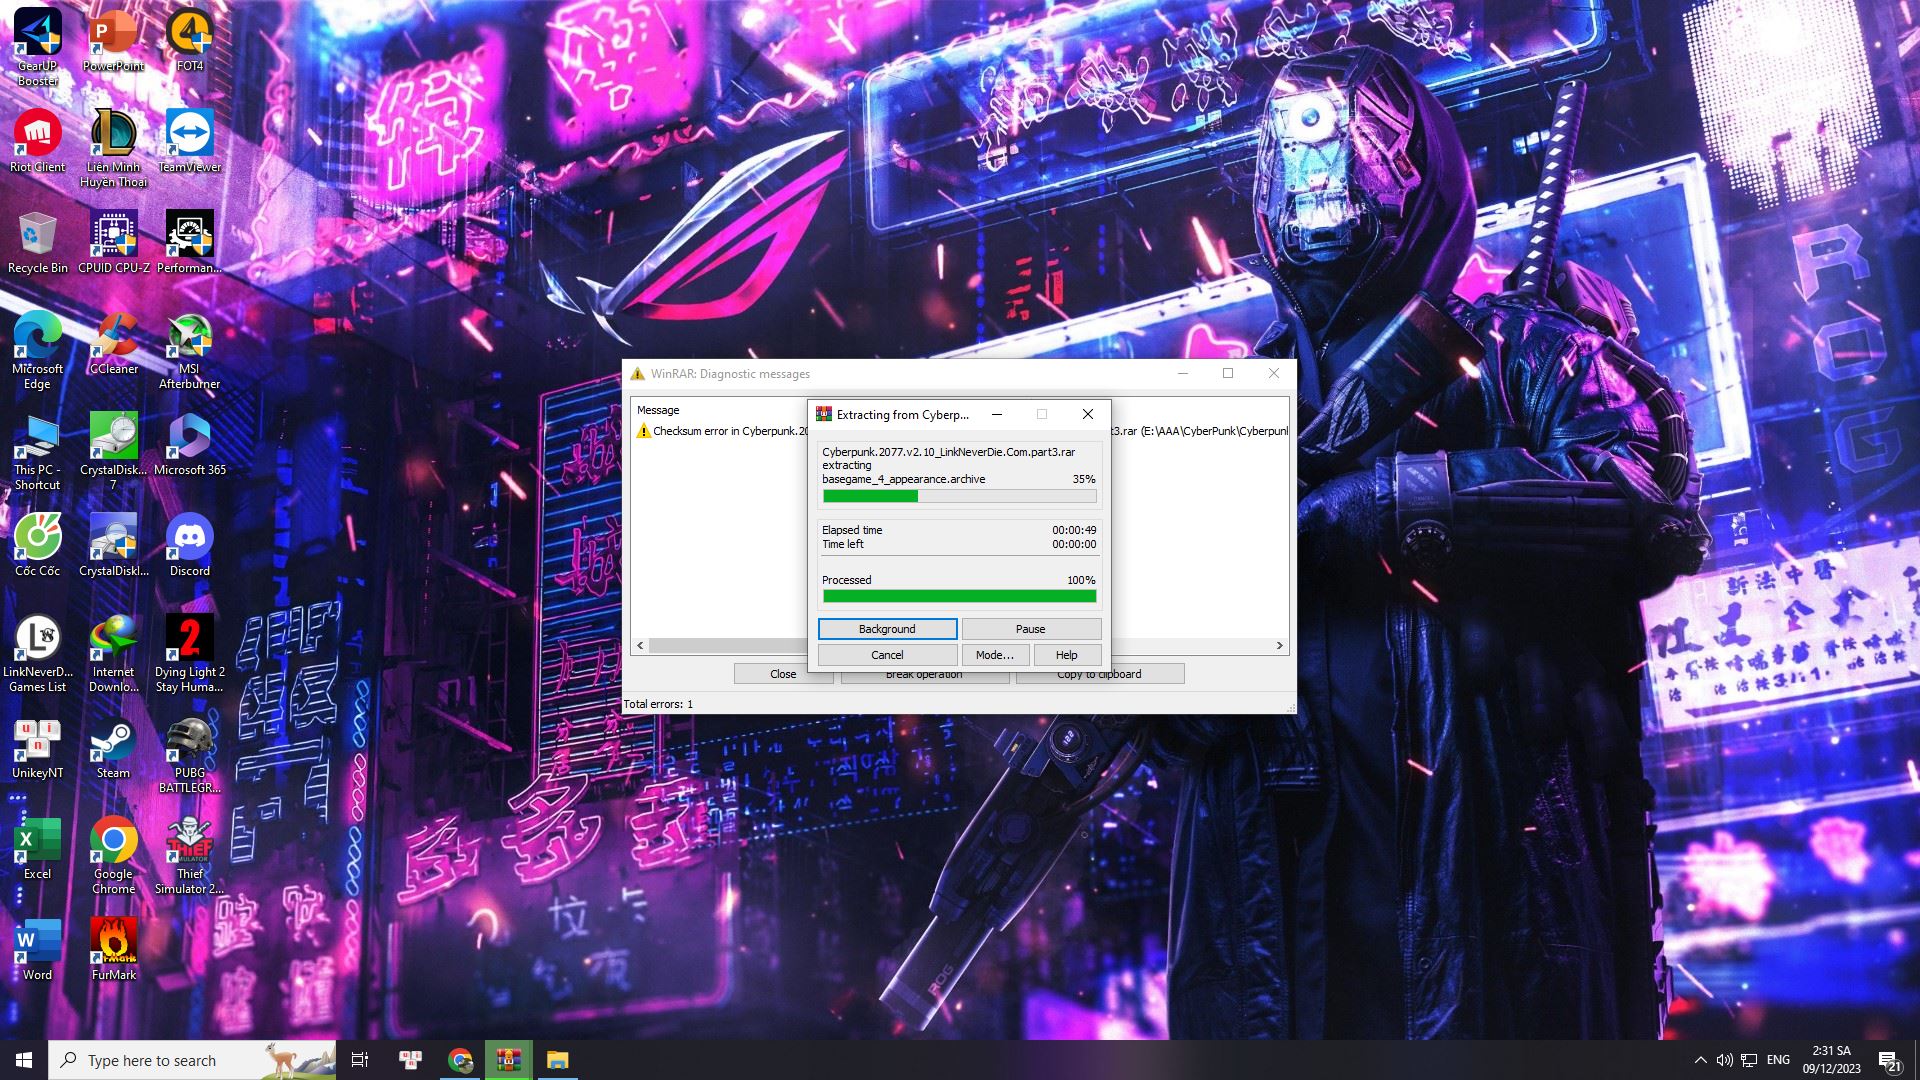Pause the extraction process

point(1030,629)
